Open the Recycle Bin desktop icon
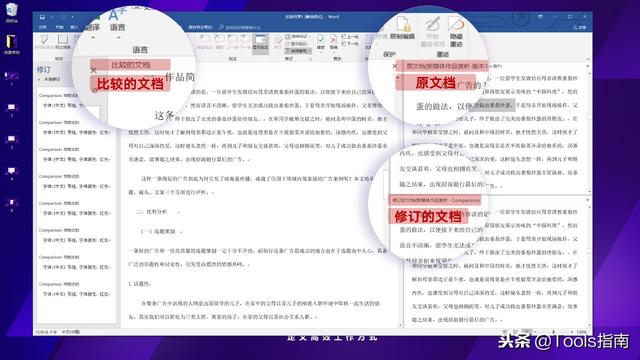The height and width of the screenshot is (360, 640). click(12, 12)
